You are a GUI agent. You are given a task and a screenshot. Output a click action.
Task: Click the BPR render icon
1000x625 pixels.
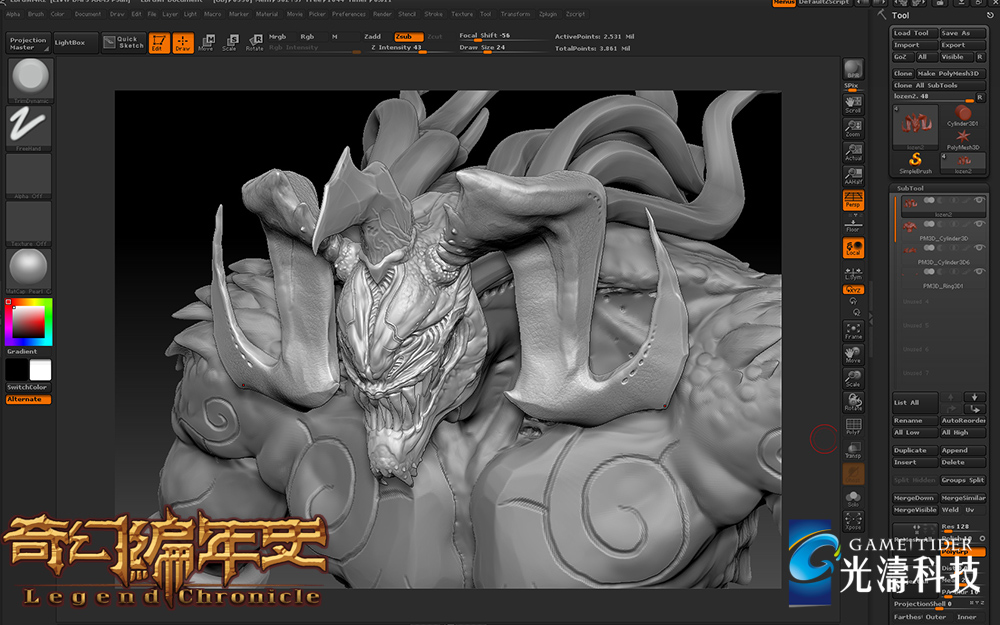[853, 69]
